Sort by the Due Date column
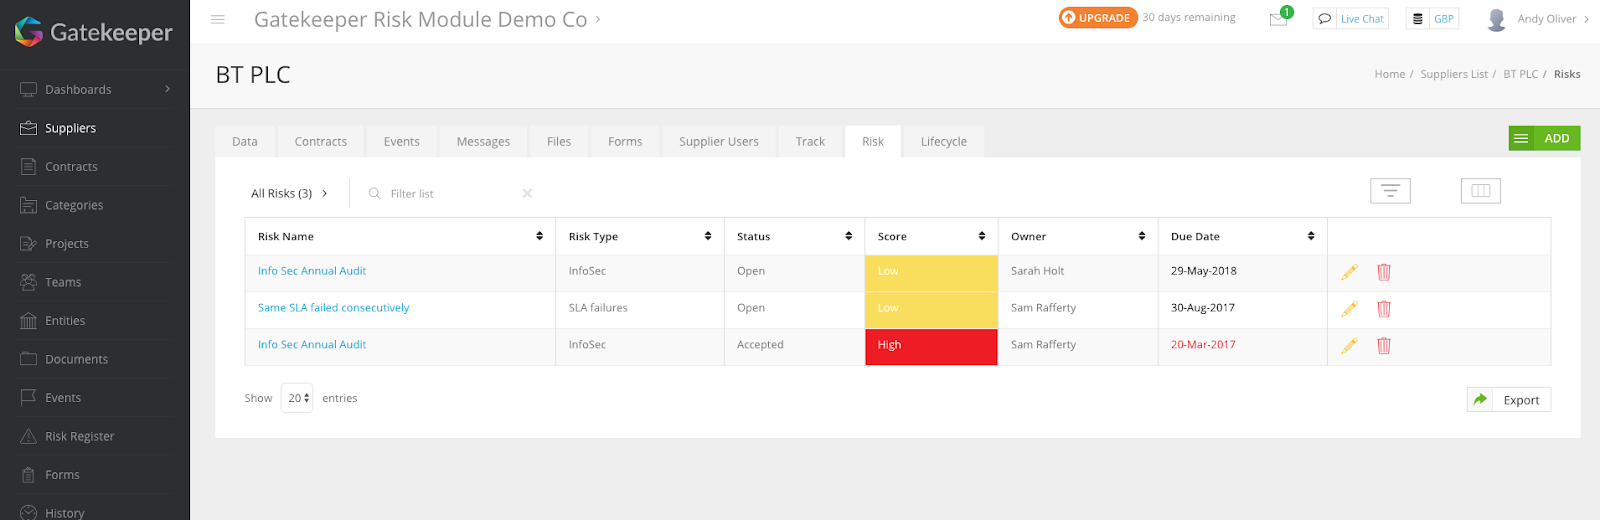 1243,236
